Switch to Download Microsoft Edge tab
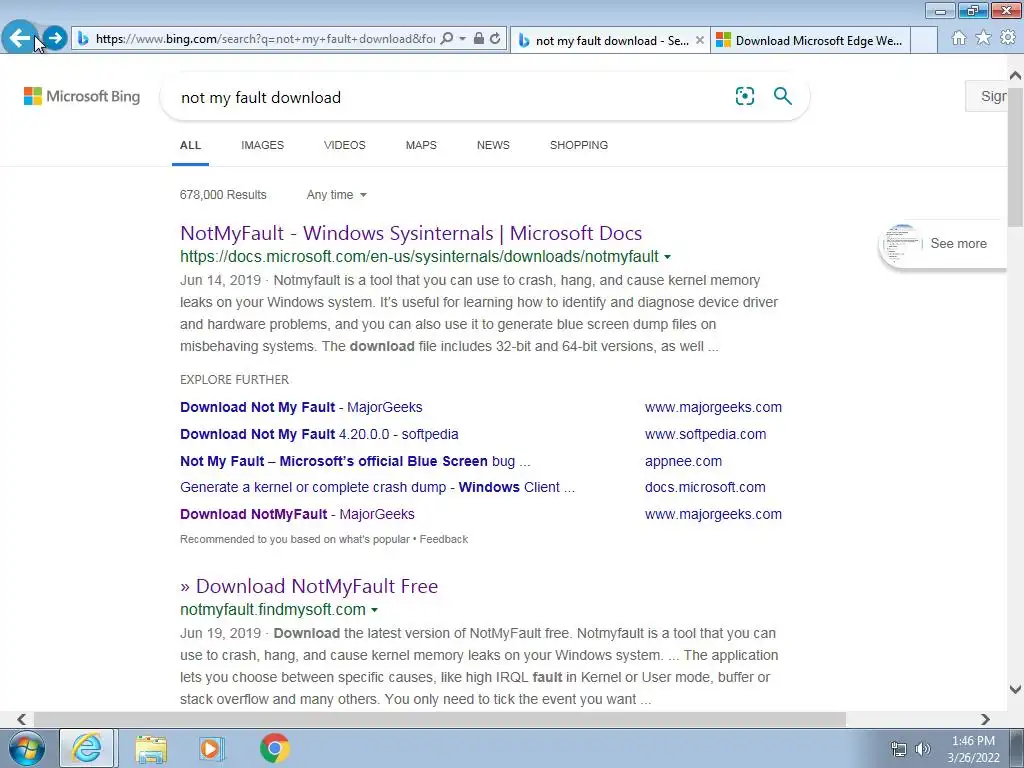This screenshot has width=1024, height=768. [810, 40]
